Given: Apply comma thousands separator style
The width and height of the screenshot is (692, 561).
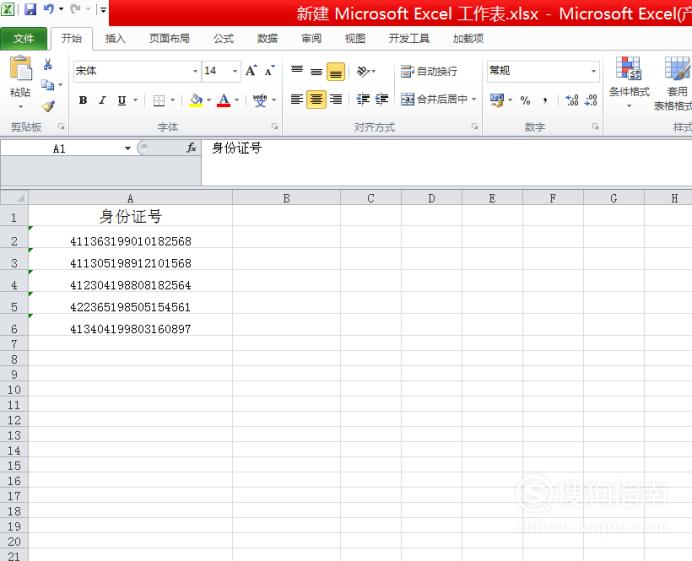Looking at the screenshot, I should point(545,100).
